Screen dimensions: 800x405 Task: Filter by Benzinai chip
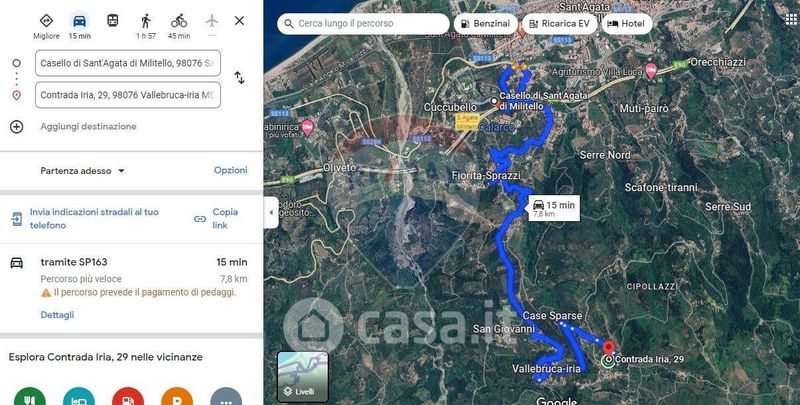coord(485,23)
